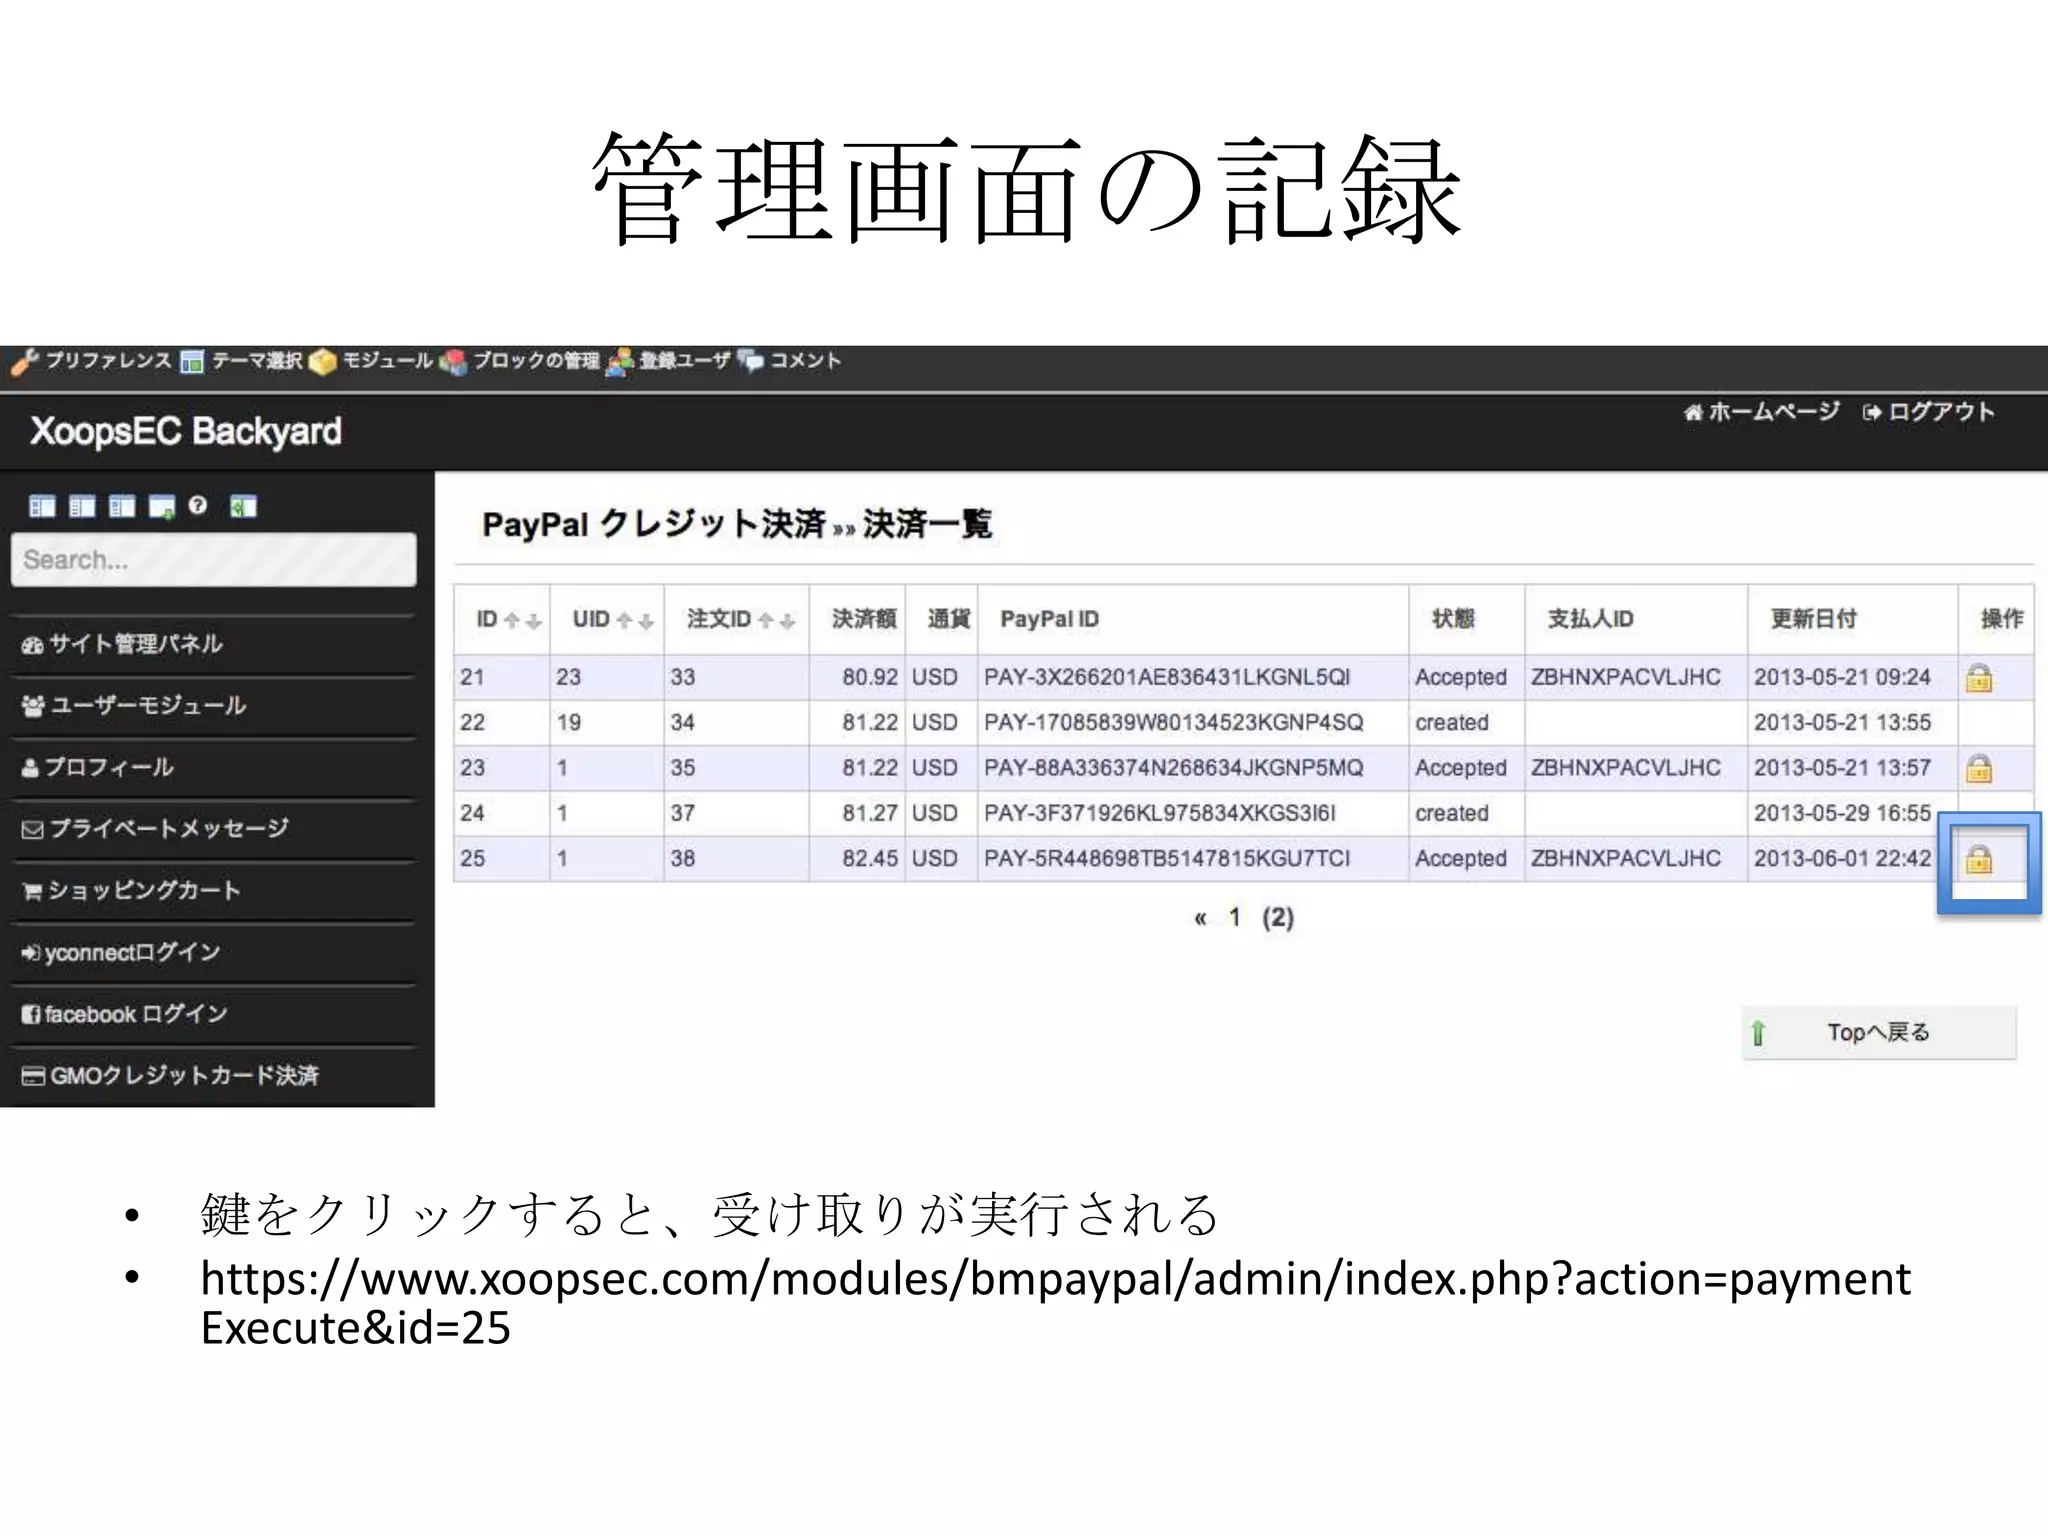The width and height of the screenshot is (2048, 1536).
Task: Click ログアウト to log out
Action: (1928, 412)
